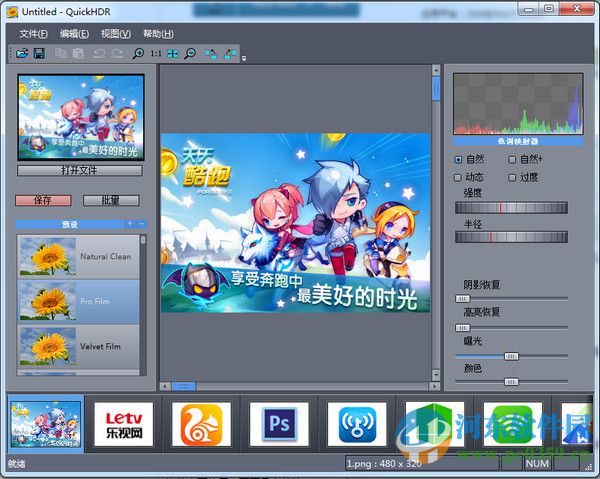Click the canvas horizontal scrollbar thumb
The image size is (600, 479).
(184, 386)
